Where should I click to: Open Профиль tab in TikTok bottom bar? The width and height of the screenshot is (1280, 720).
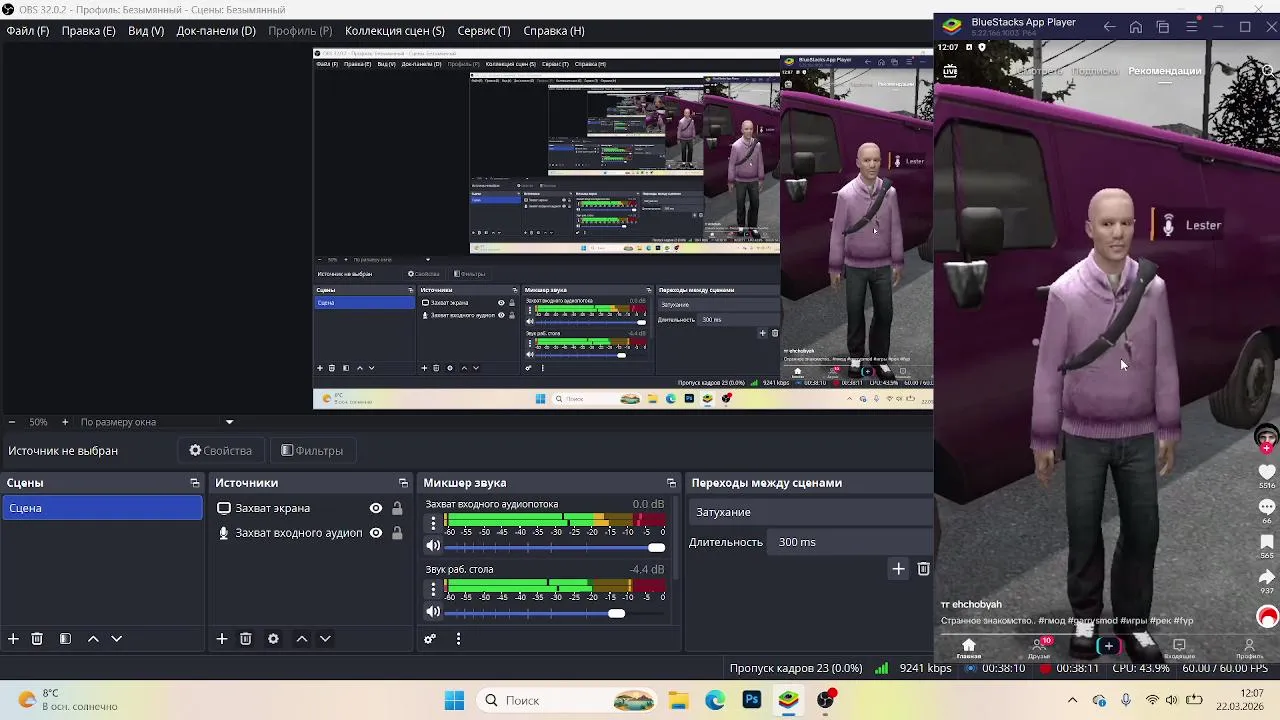[1249, 649]
